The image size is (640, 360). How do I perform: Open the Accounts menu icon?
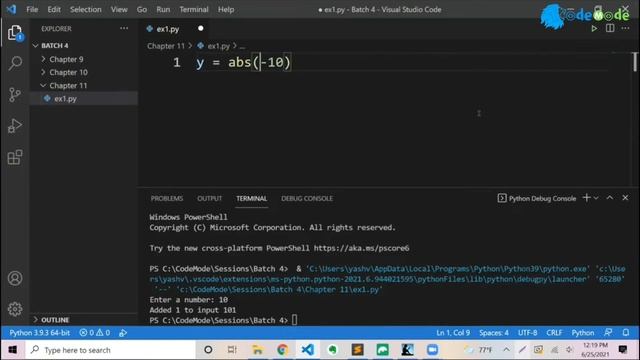pyautogui.click(x=15, y=278)
